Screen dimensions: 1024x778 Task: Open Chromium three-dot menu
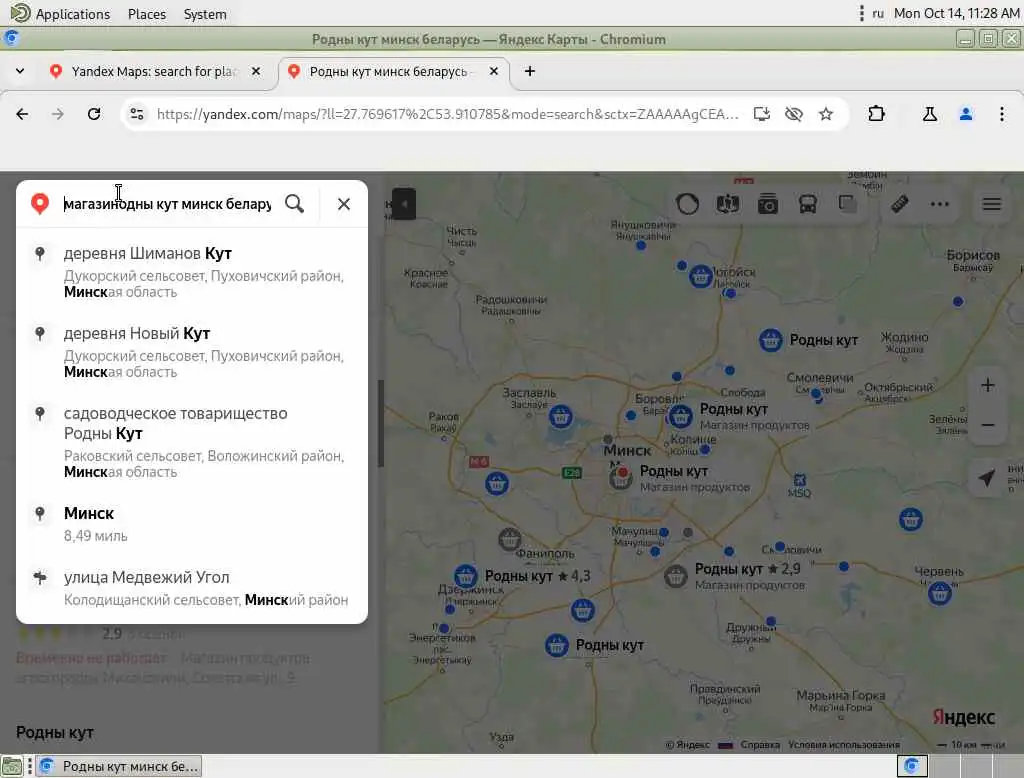point(1002,114)
